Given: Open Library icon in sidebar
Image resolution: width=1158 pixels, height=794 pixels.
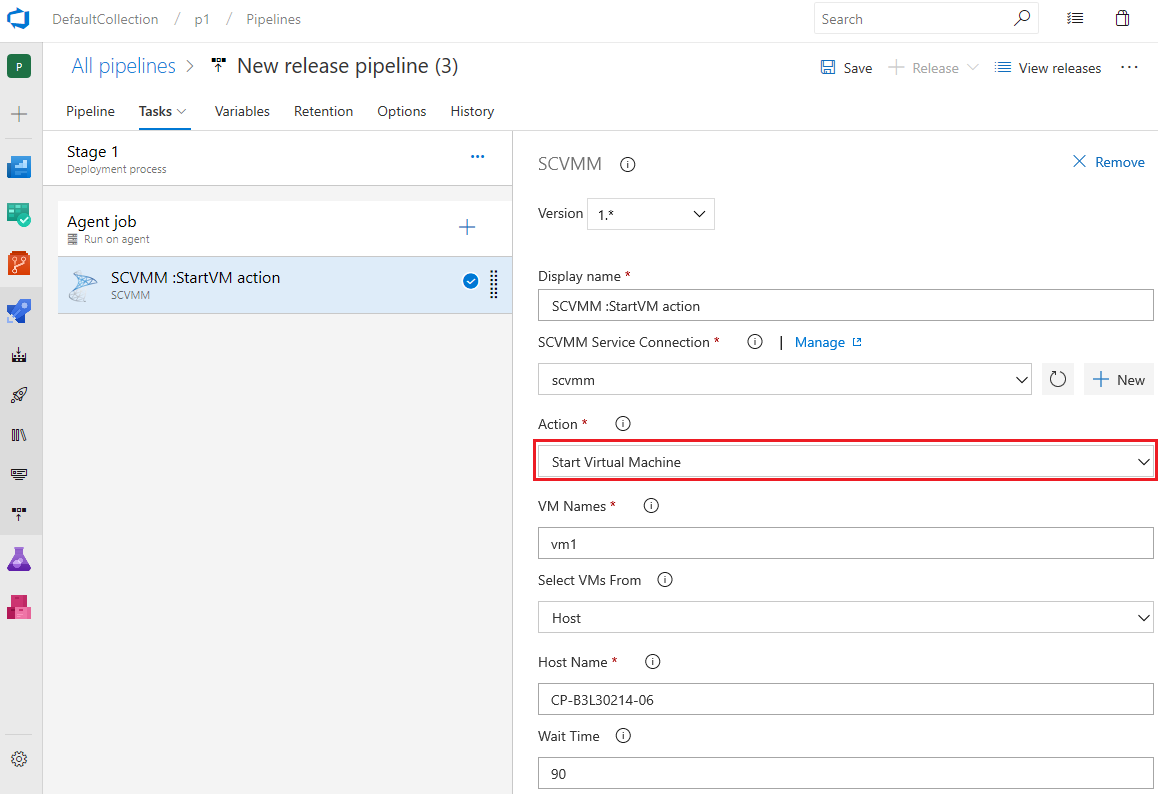Looking at the screenshot, I should [x=19, y=435].
